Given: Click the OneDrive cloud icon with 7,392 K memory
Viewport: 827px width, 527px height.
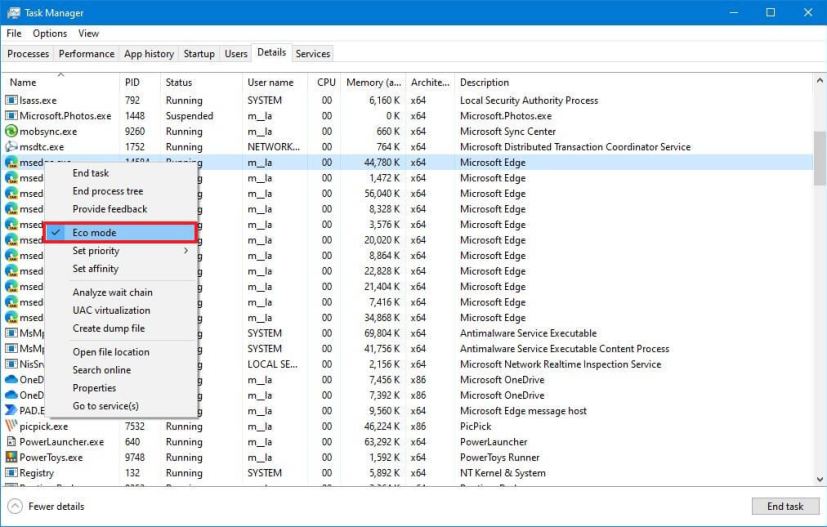Looking at the screenshot, I should (x=11, y=395).
